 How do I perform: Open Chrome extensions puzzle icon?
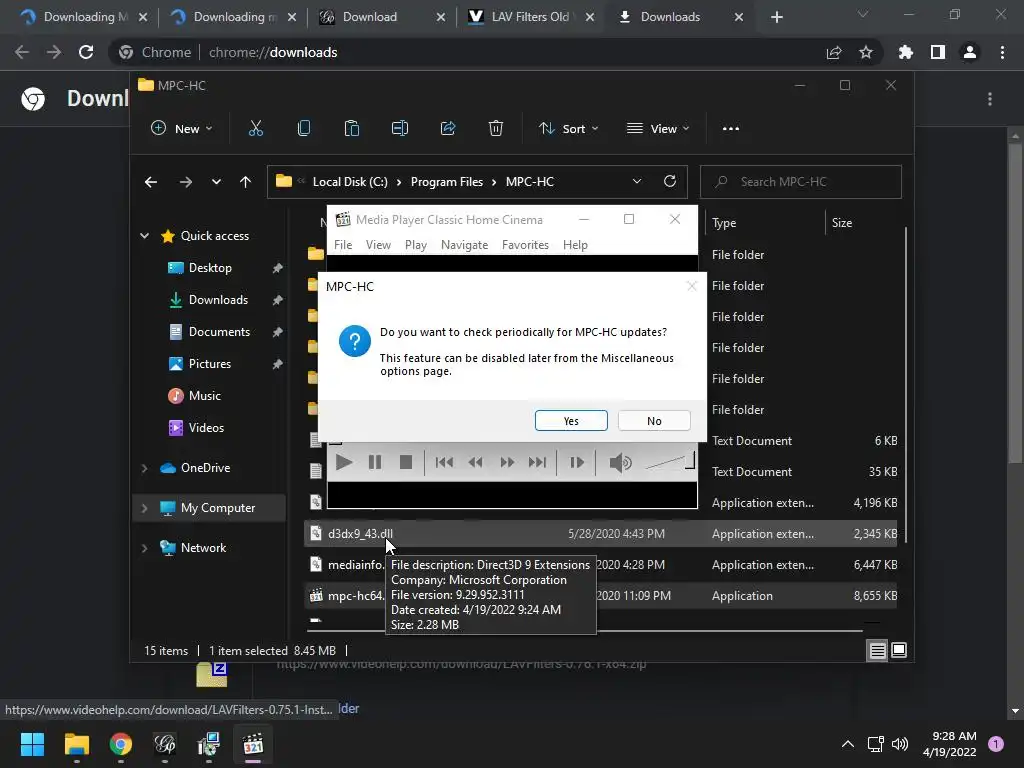[x=905, y=52]
